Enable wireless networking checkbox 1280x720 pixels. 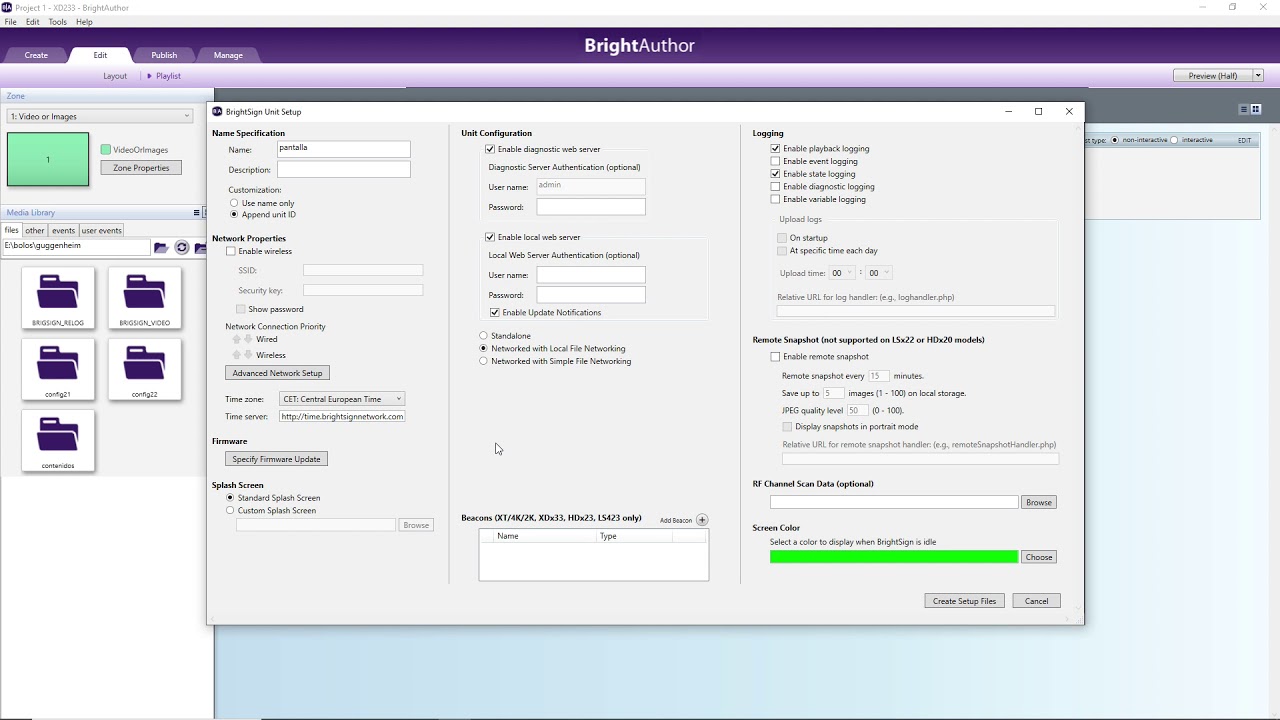[x=231, y=252]
